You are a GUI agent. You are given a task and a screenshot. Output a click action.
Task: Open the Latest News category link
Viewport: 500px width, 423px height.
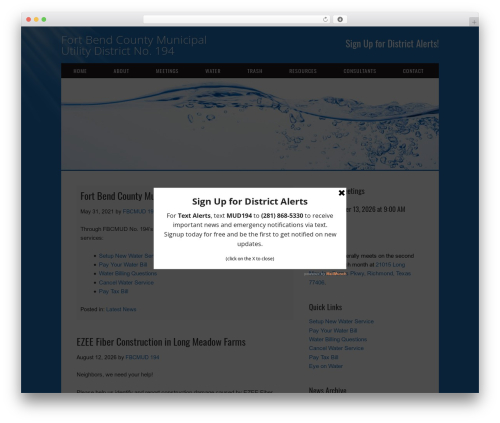click(x=121, y=309)
